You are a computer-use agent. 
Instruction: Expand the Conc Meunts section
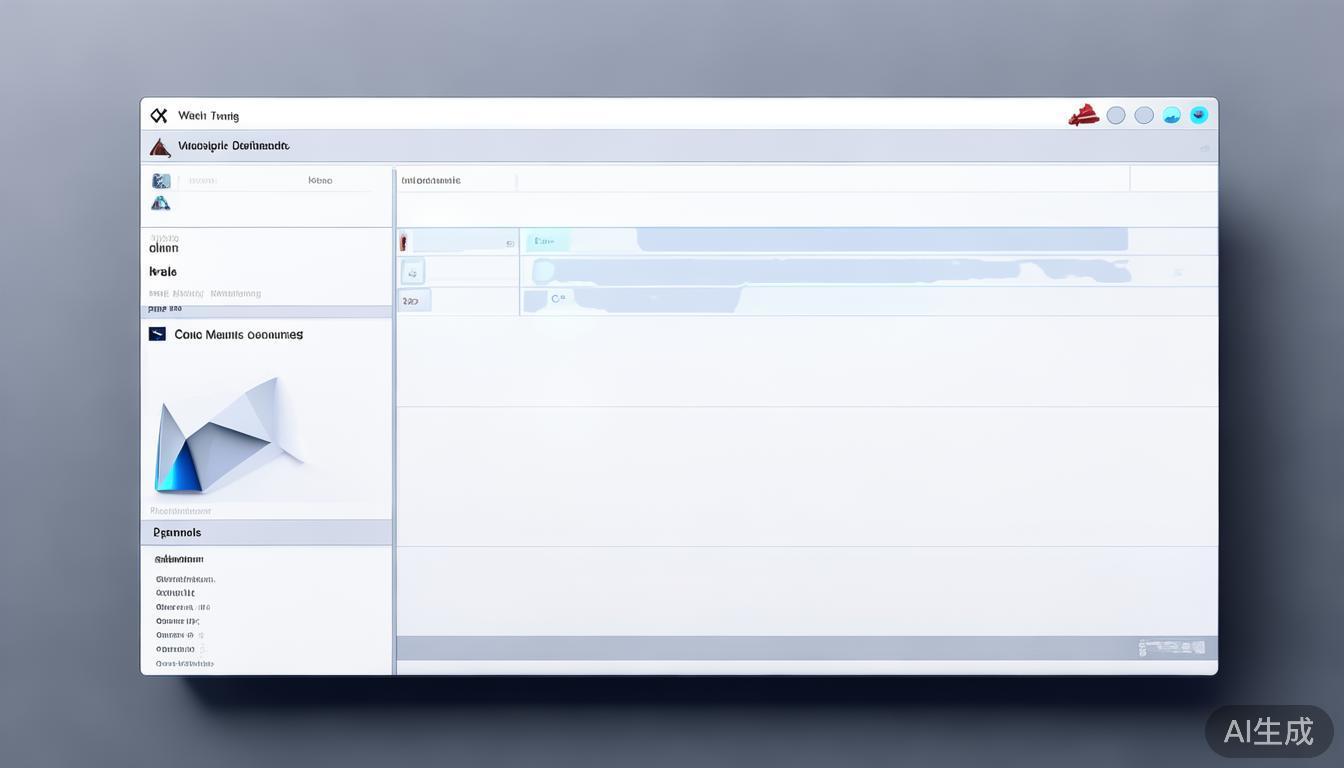click(238, 335)
